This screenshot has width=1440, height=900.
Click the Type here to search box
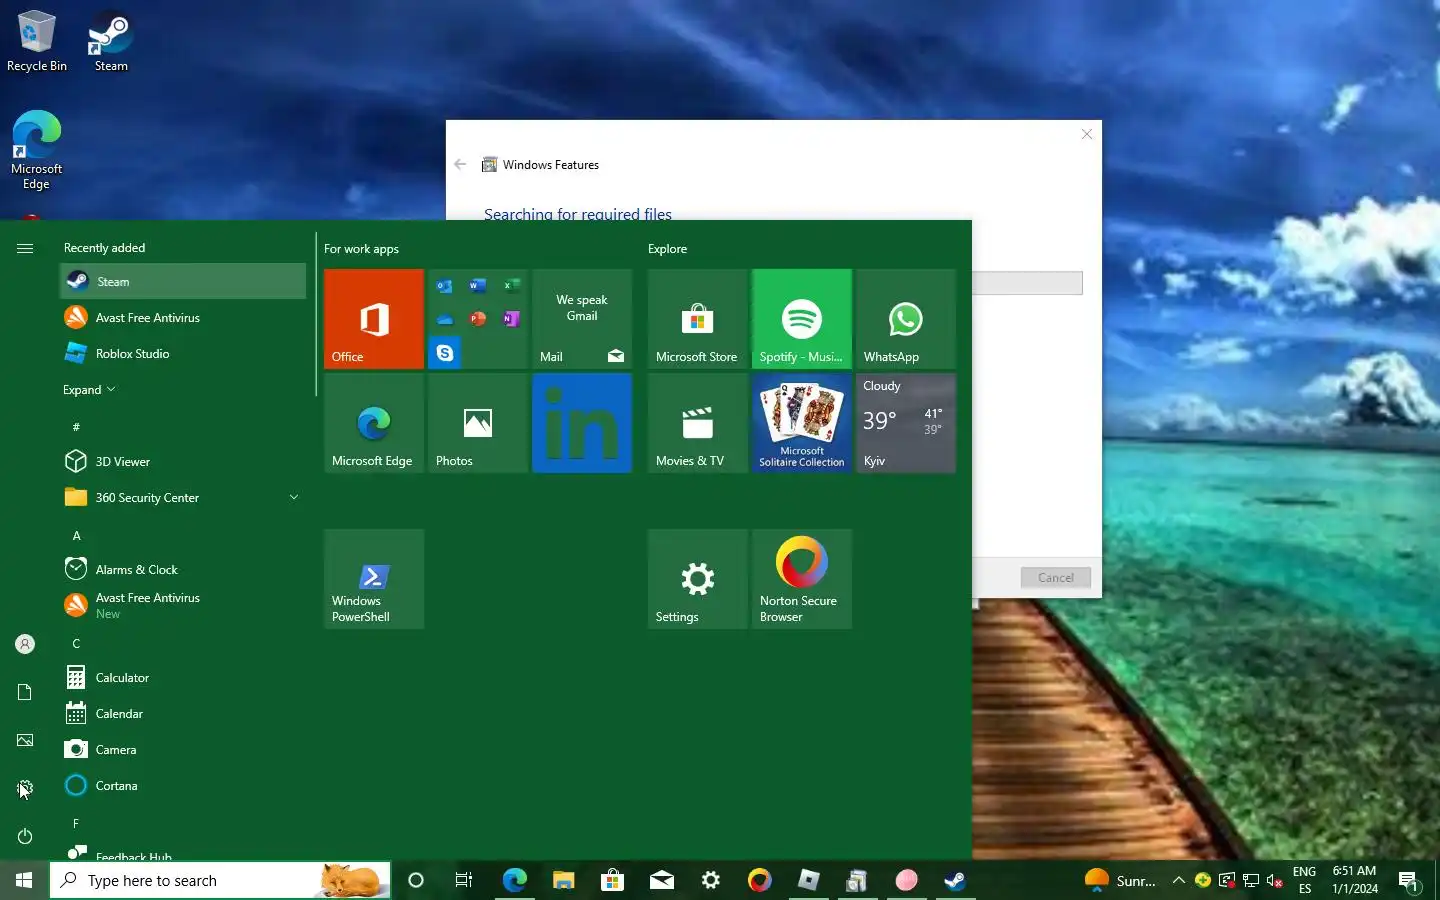tap(220, 880)
